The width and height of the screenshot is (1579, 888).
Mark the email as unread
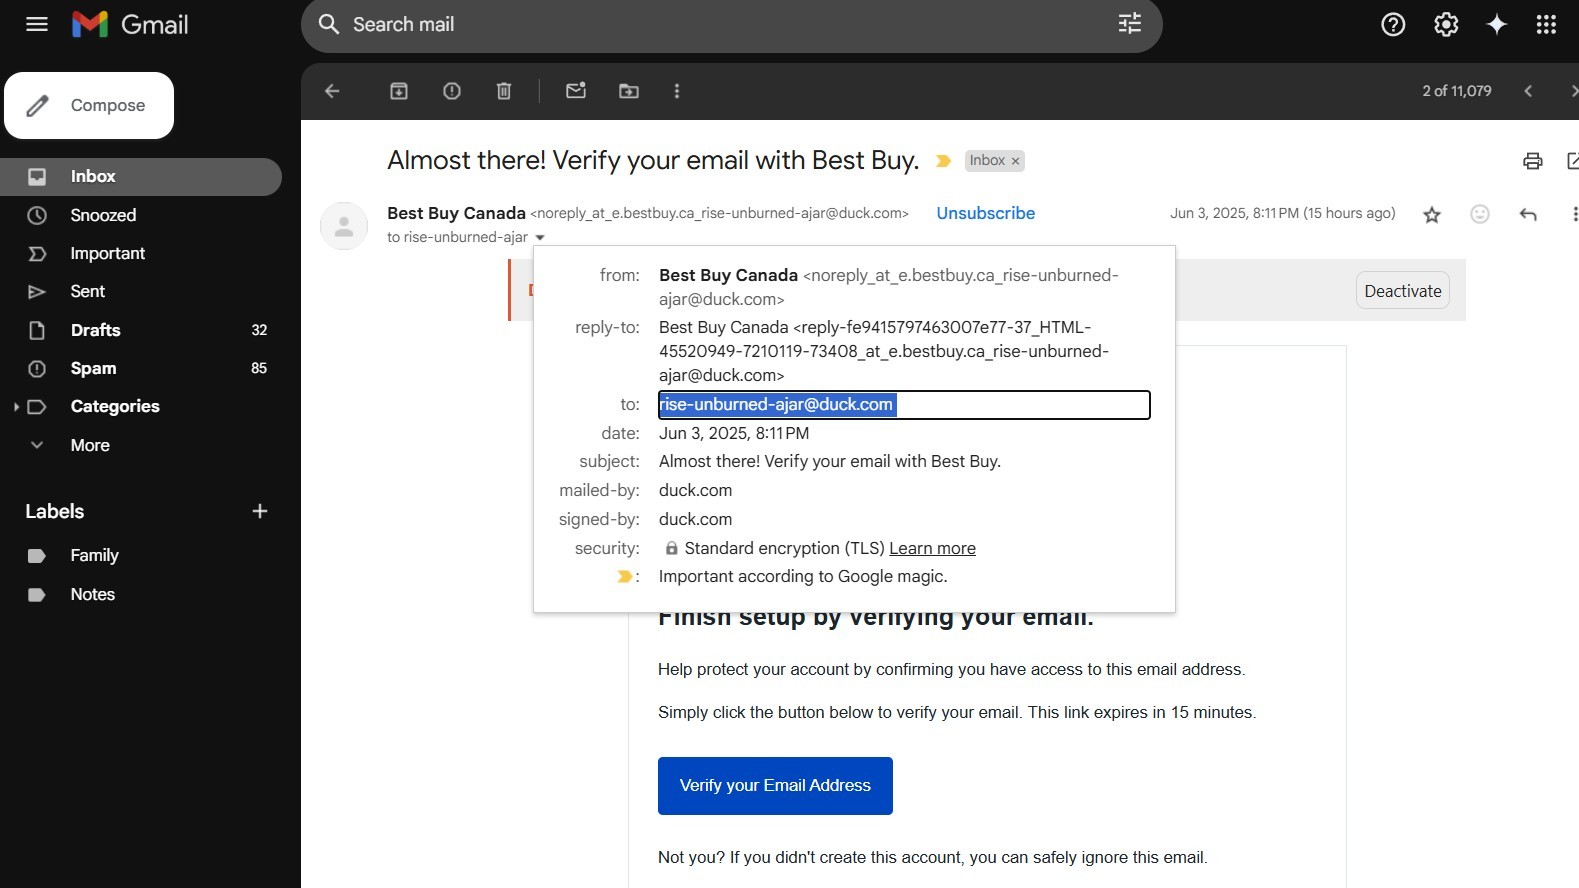click(576, 91)
